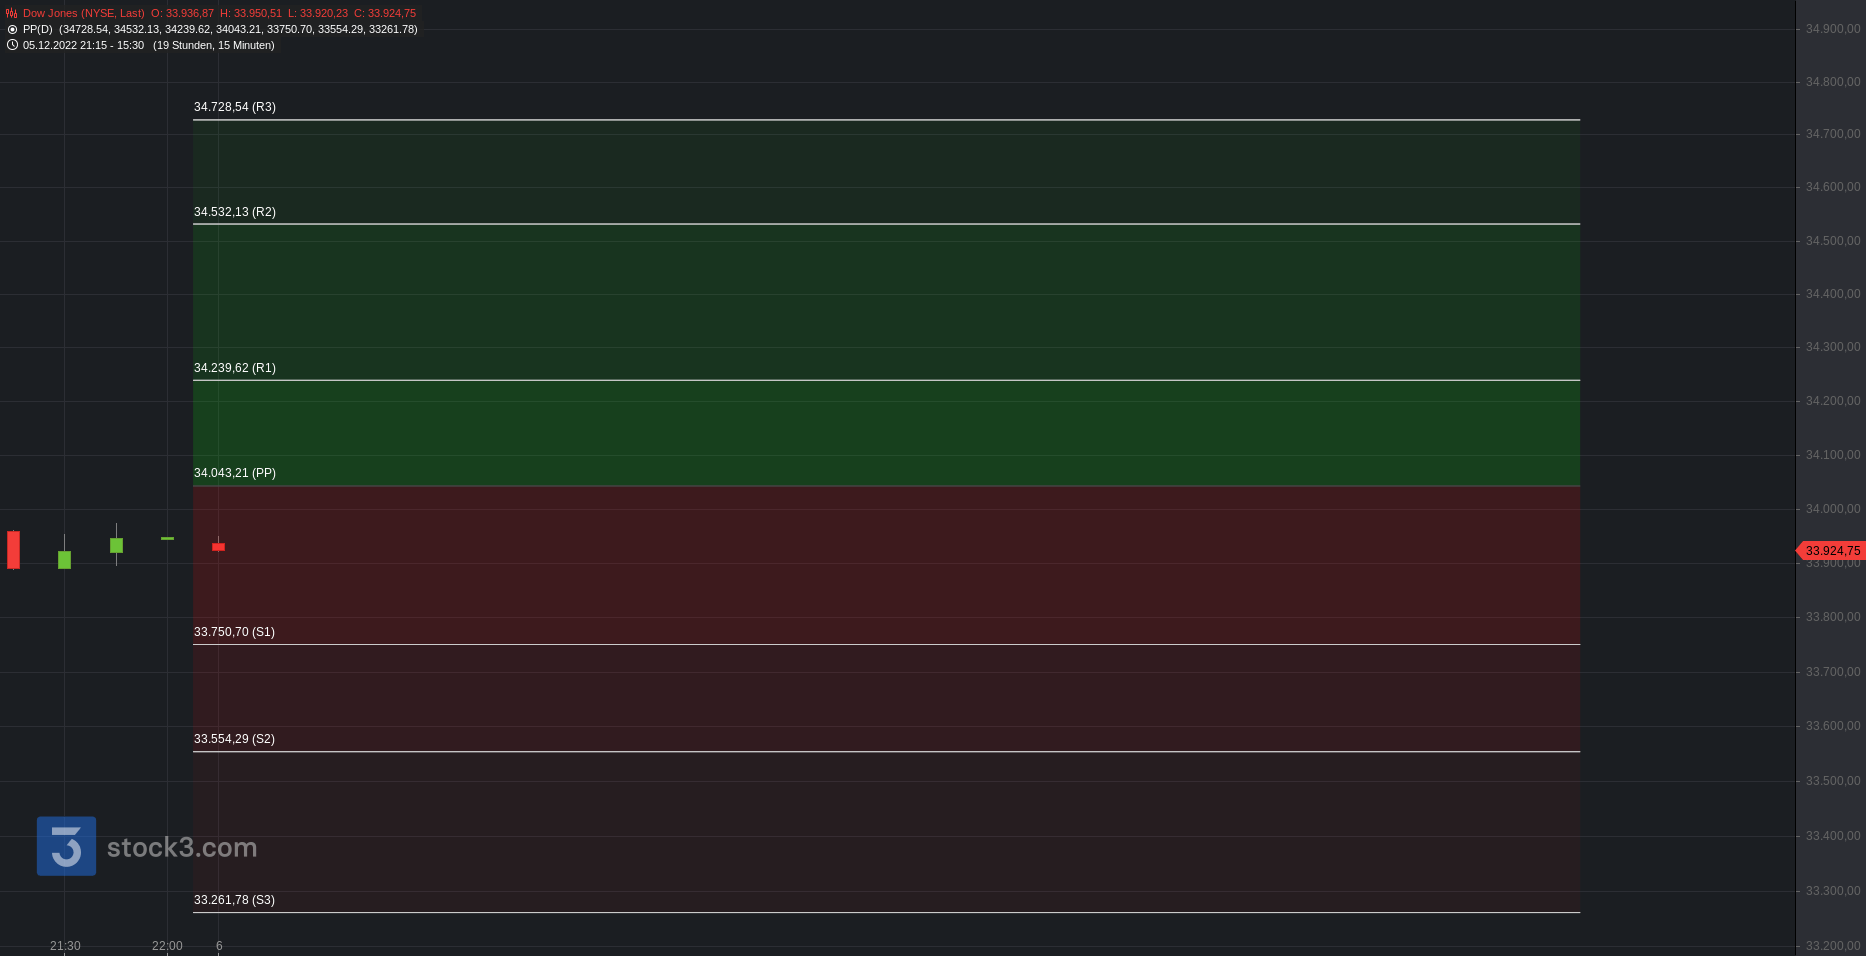
Task: Click the 34.239,62 (R1) resistance label
Action: 235,368
